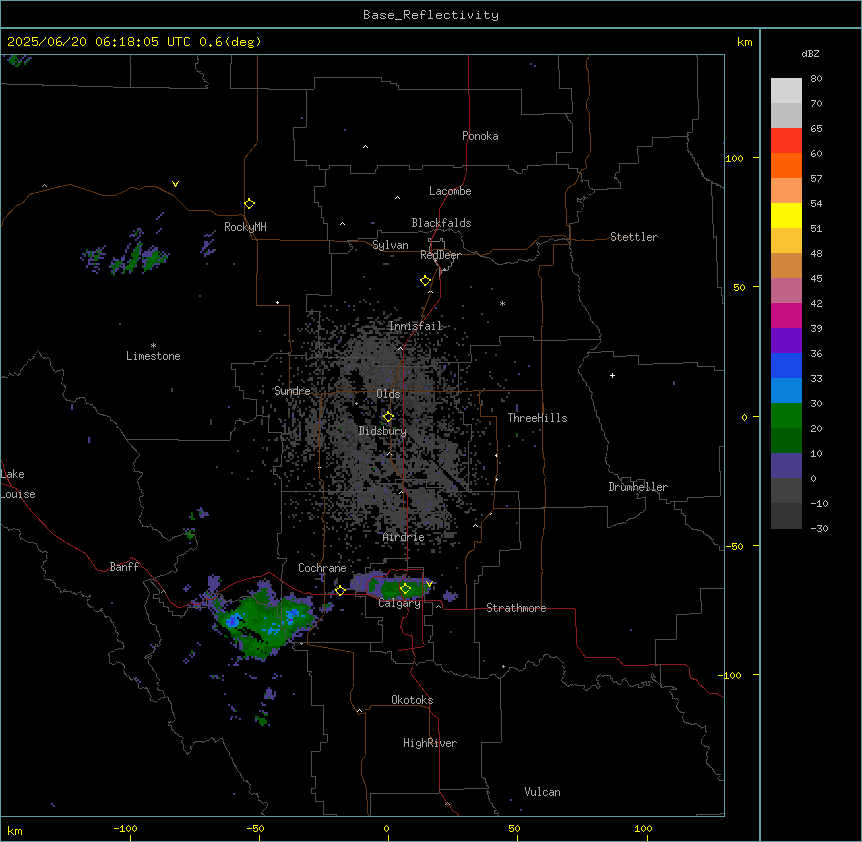This screenshot has width=862, height=842.
Task: Click the Sundre town label
Action: point(292,391)
